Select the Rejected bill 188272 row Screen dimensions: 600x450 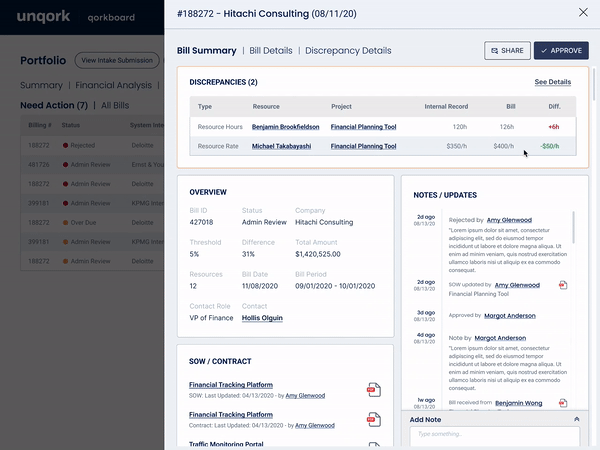click(92, 145)
